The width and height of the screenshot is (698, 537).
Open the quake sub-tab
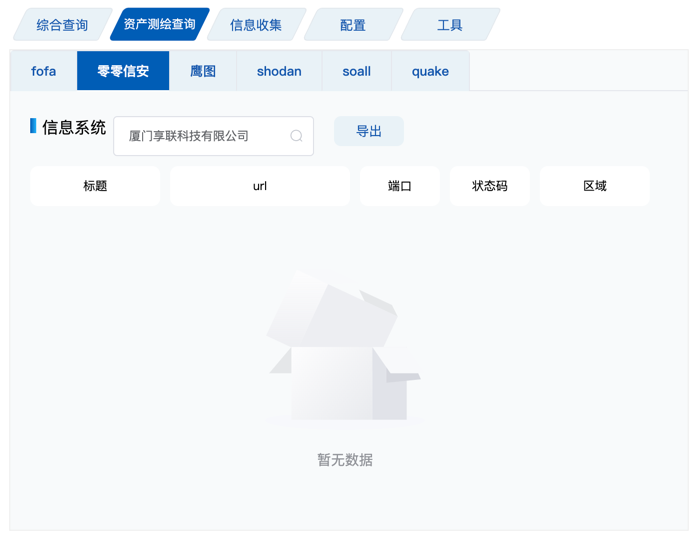click(x=430, y=71)
